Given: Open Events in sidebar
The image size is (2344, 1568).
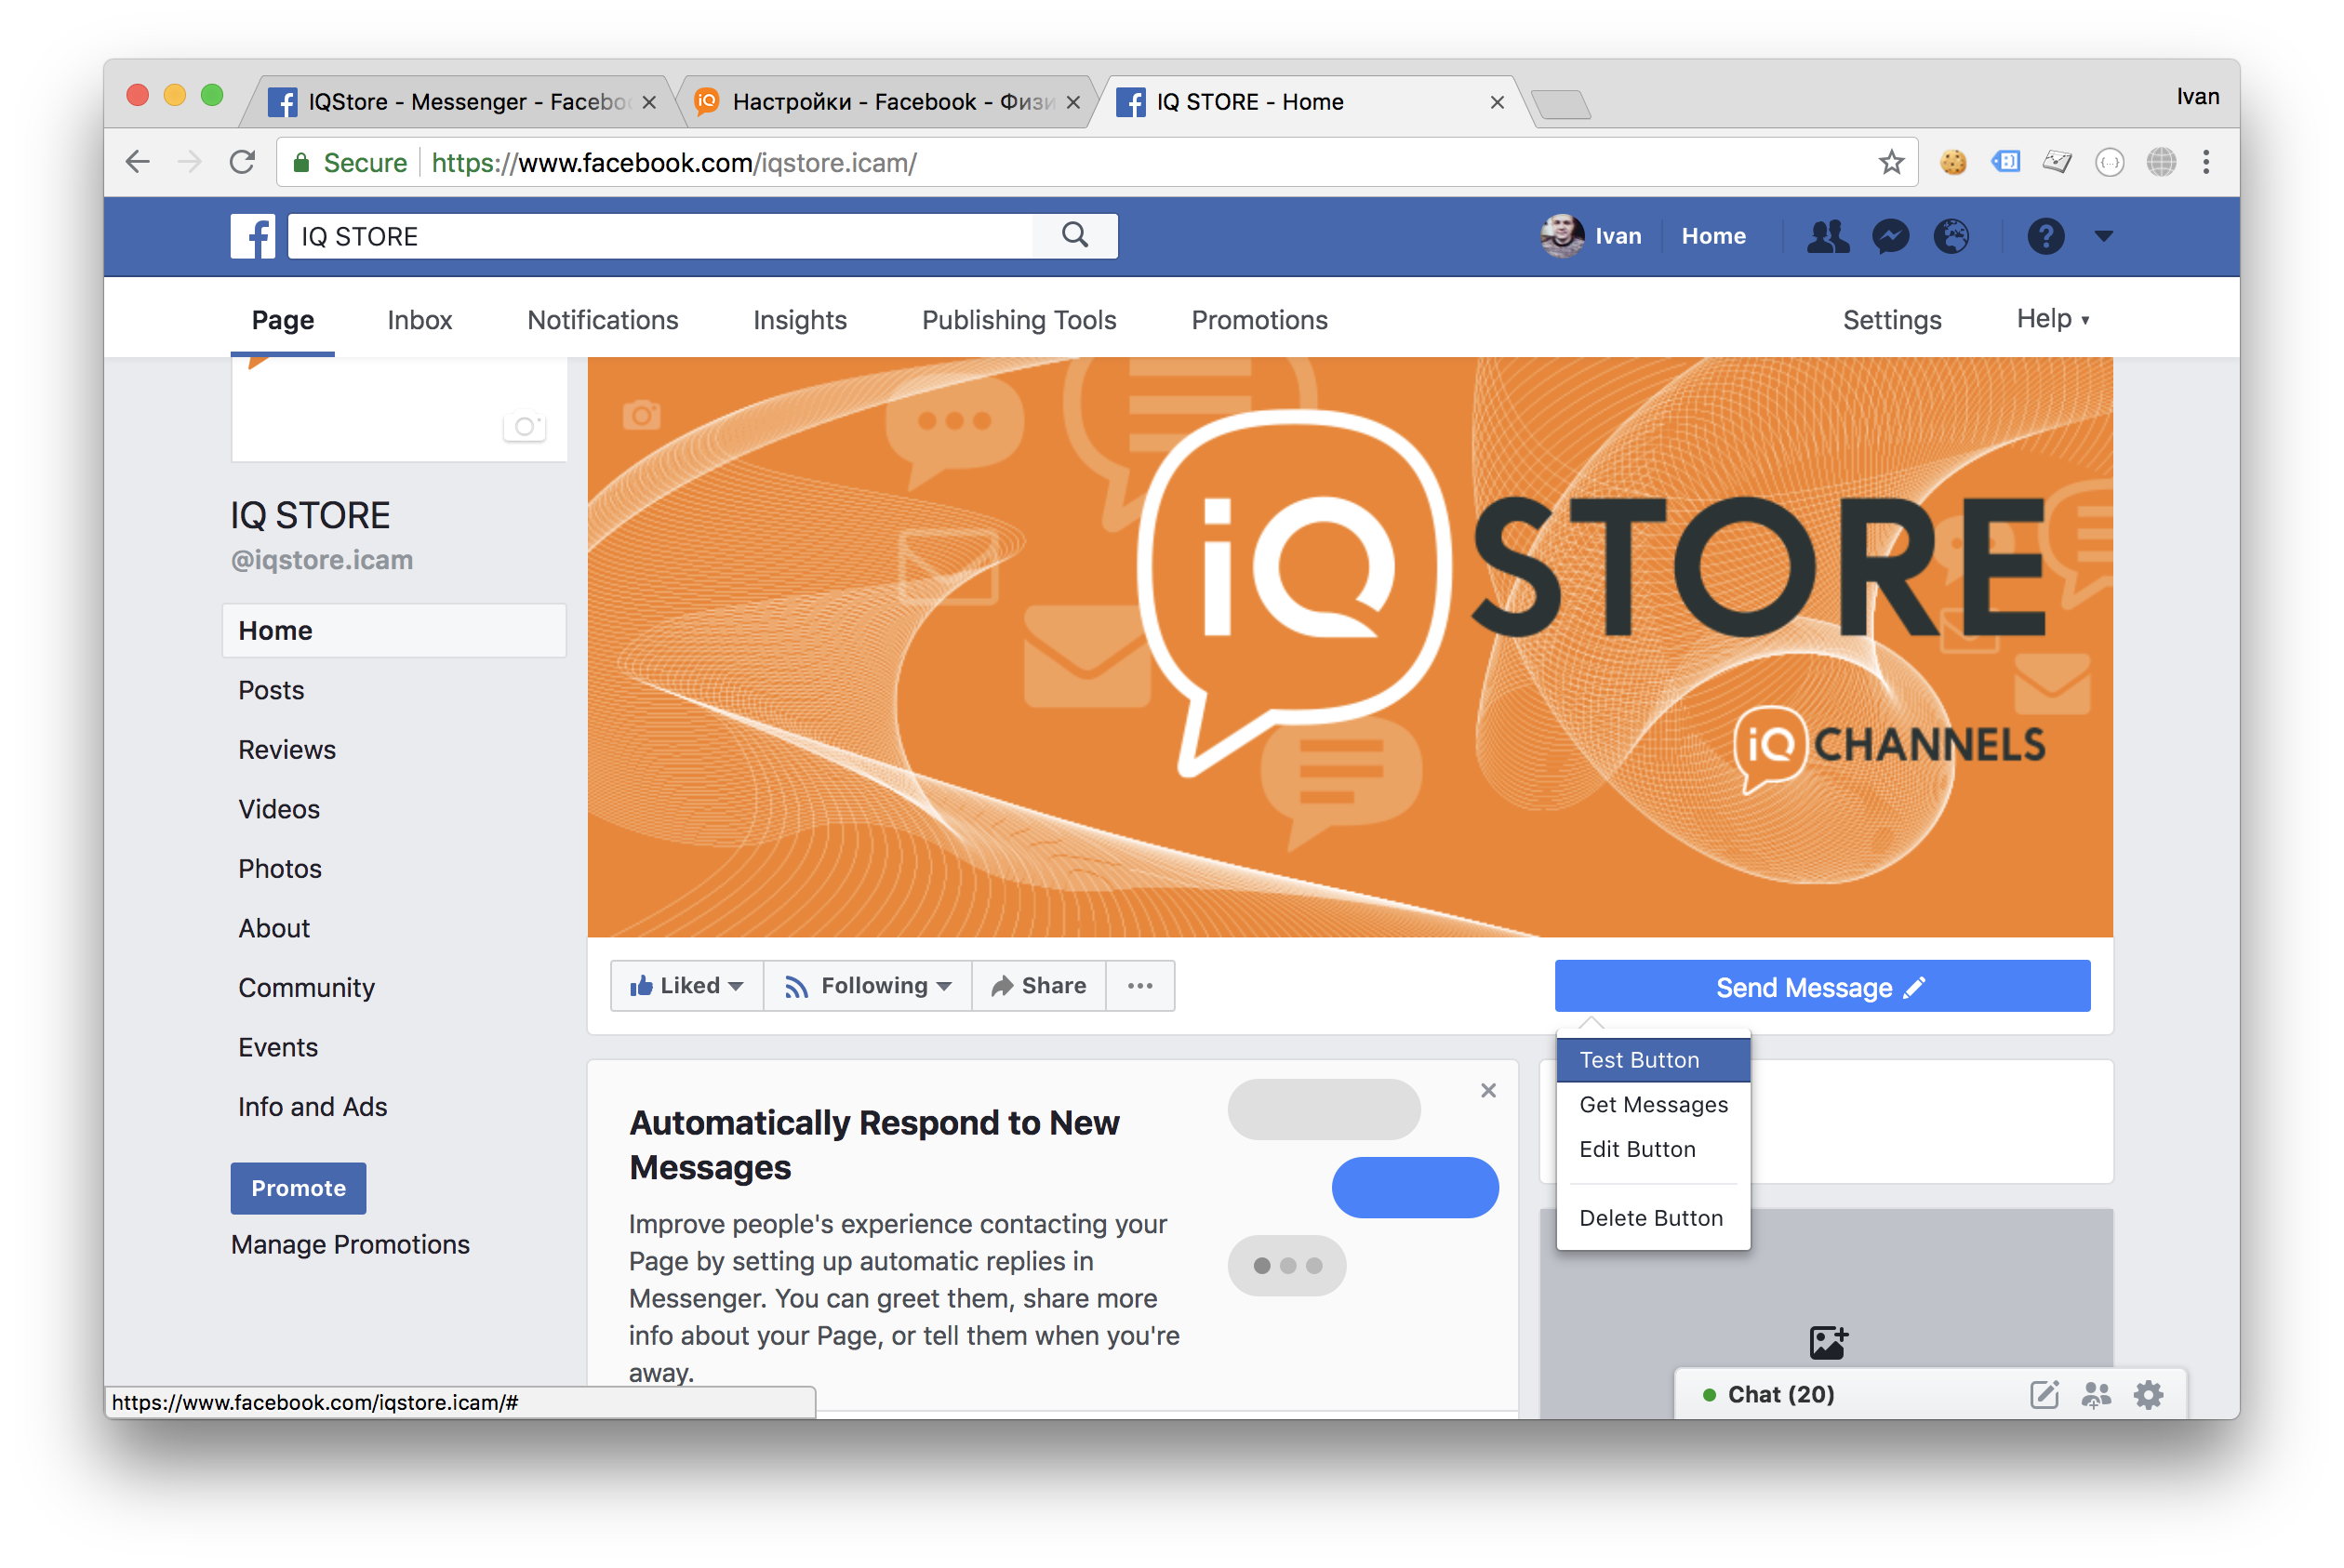Looking at the screenshot, I should click(278, 1047).
